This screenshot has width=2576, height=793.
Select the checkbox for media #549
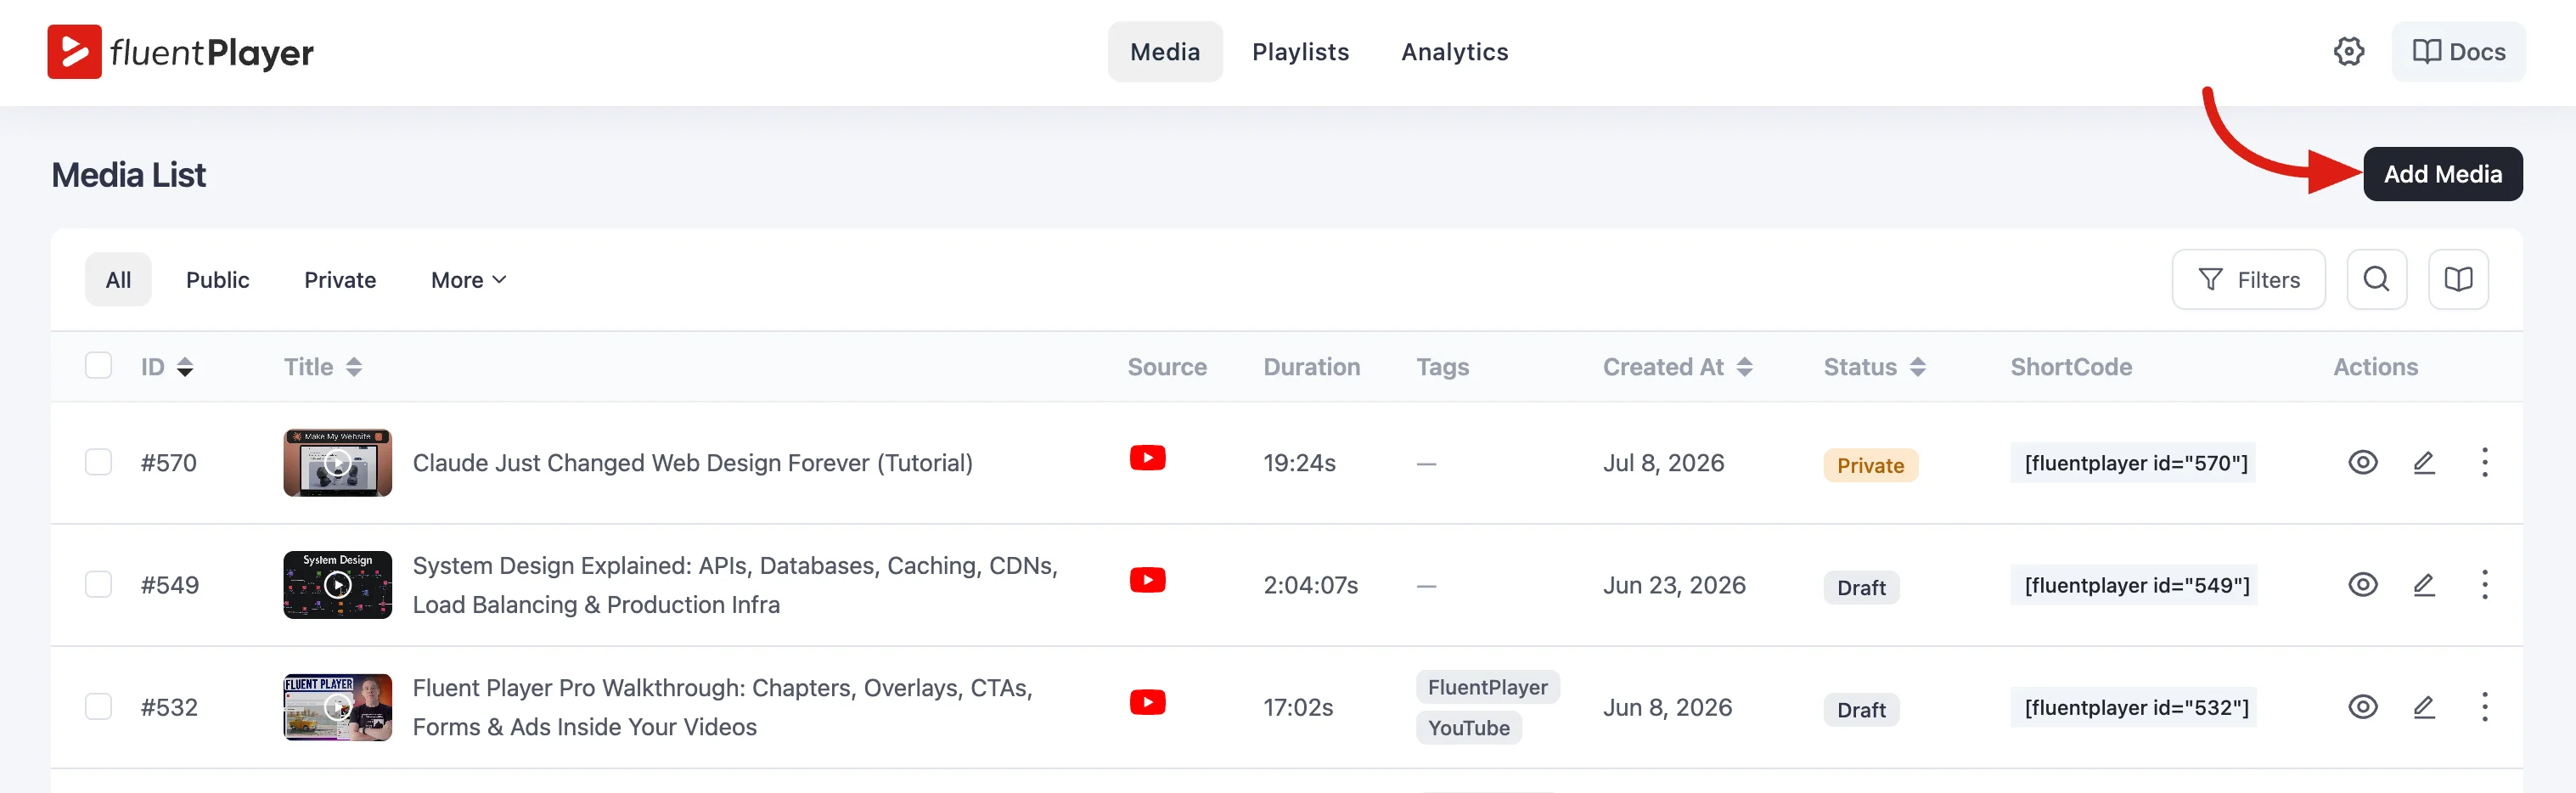point(98,584)
